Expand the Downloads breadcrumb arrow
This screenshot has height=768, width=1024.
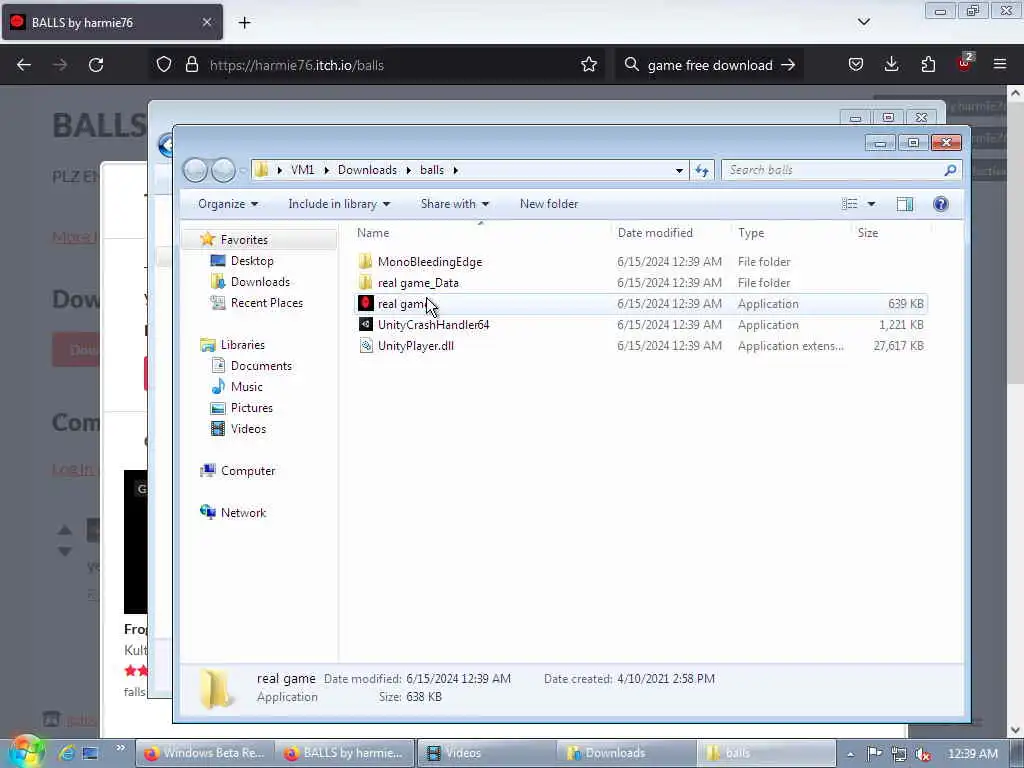click(x=409, y=170)
